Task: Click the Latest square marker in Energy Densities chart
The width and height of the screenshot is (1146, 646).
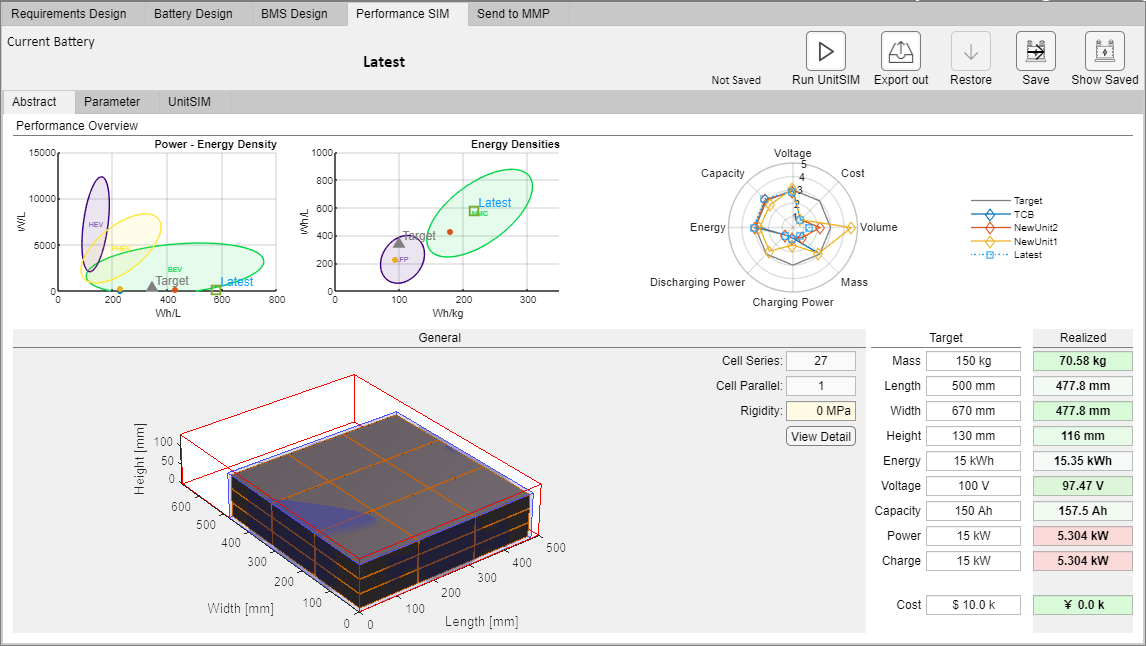Action: pyautogui.click(x=474, y=211)
